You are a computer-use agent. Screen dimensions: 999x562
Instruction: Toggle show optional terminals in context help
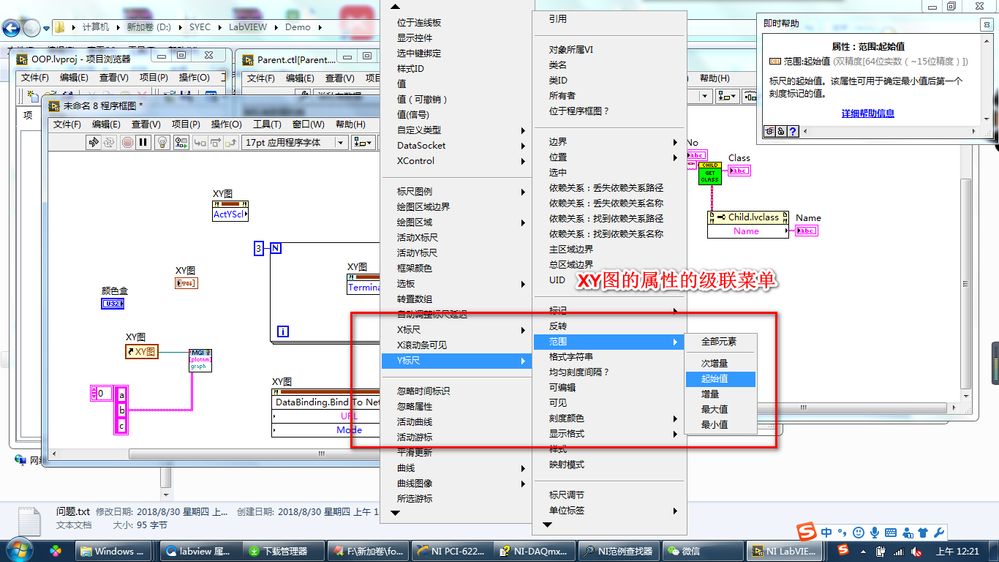[x=770, y=131]
